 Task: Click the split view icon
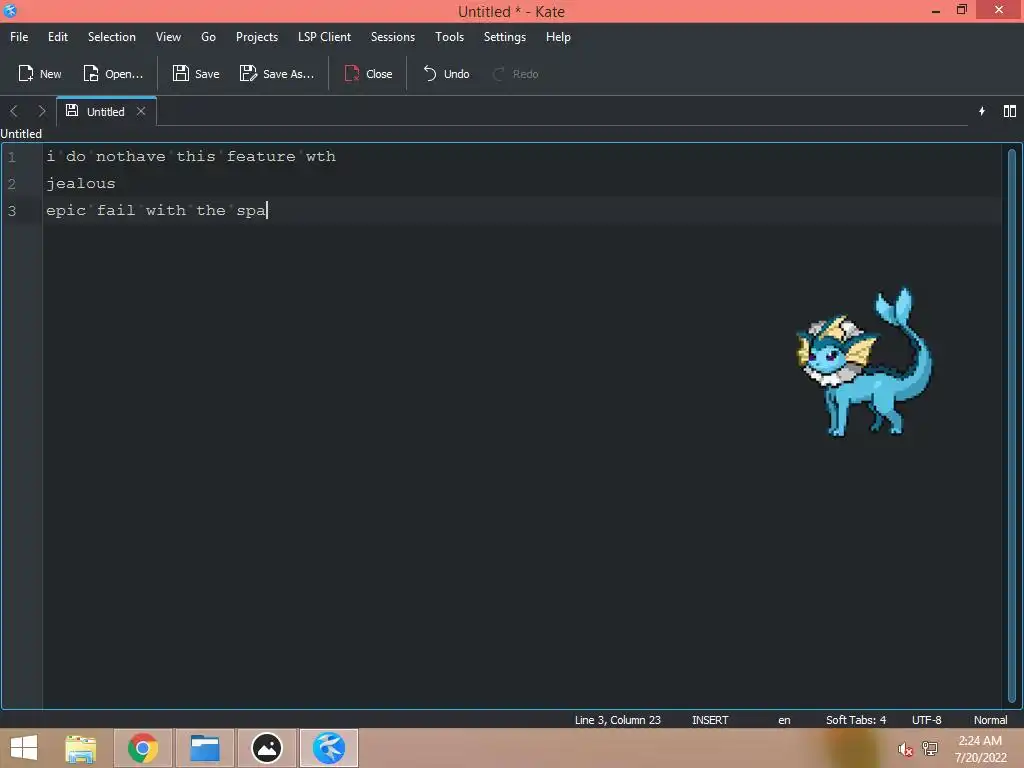click(1010, 111)
